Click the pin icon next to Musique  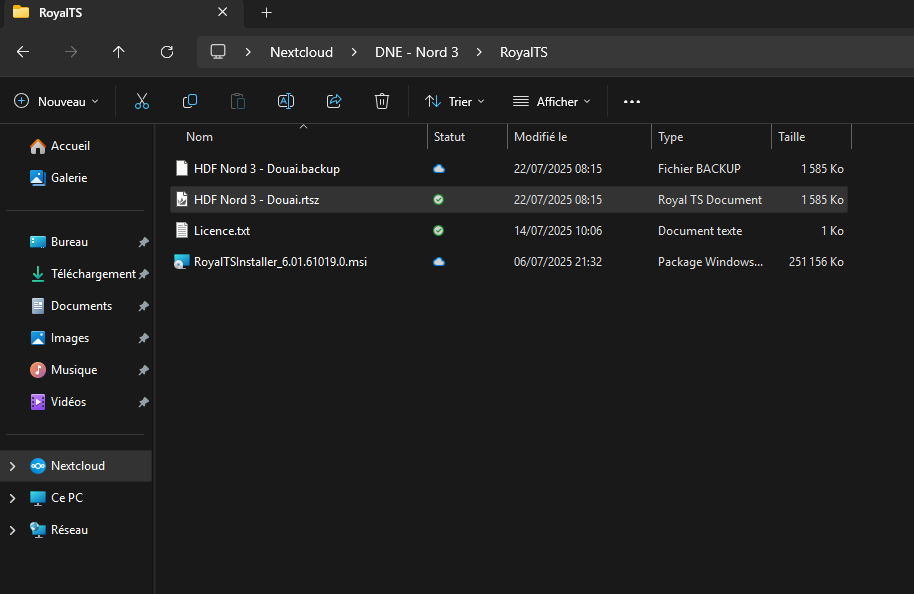pyautogui.click(x=143, y=370)
